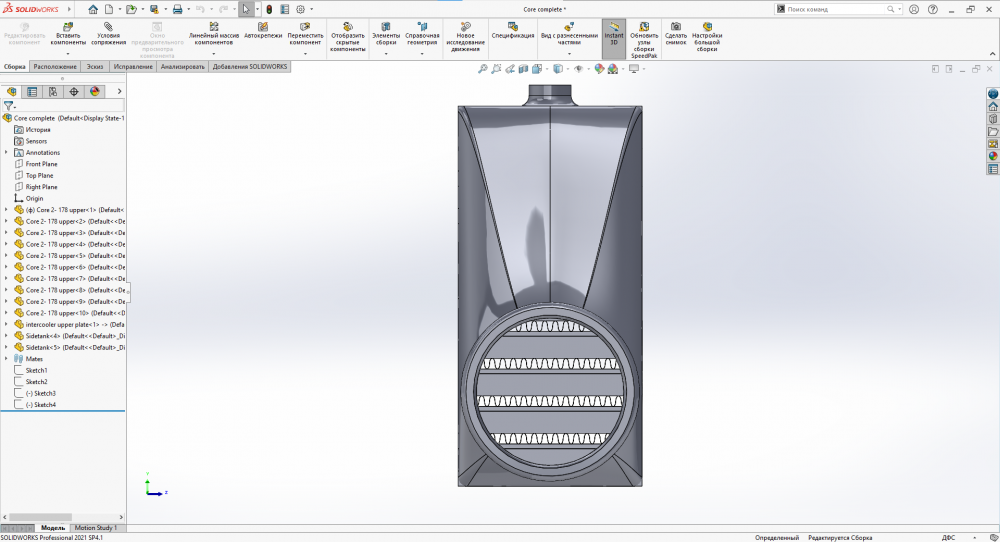Select Top Plane in the feature tree

pos(39,176)
